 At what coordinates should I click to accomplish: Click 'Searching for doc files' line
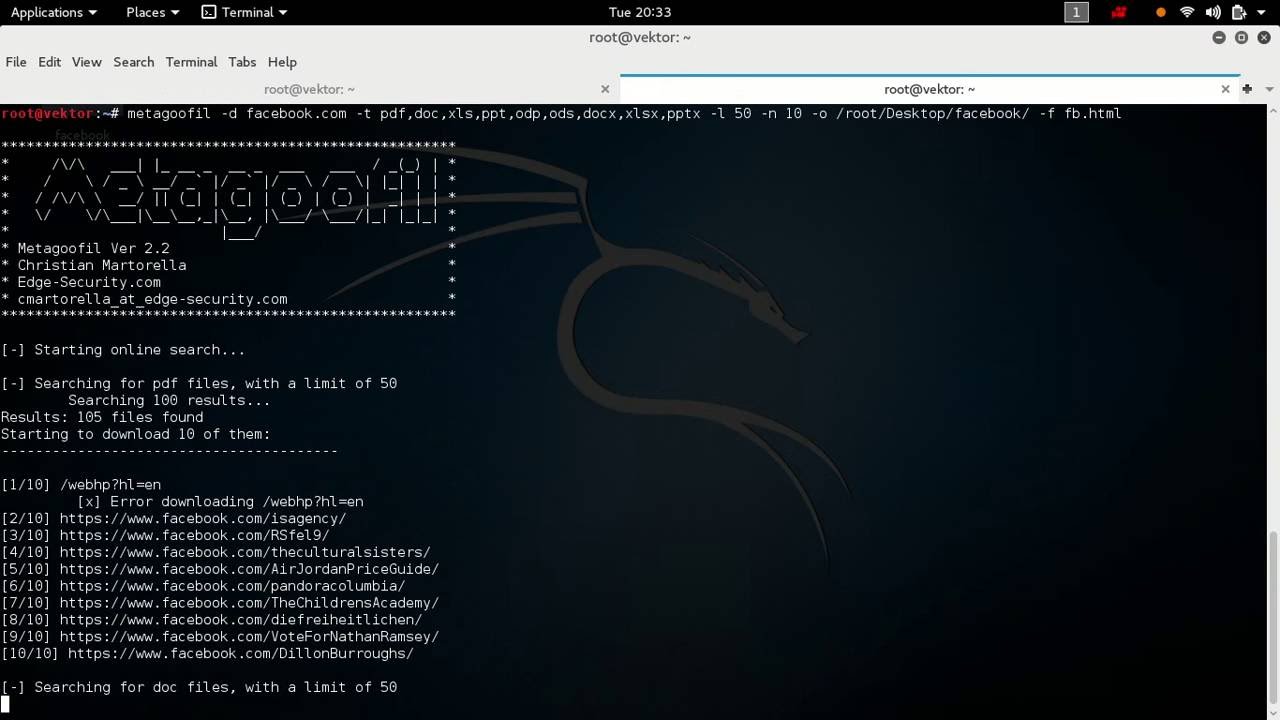tap(199, 687)
